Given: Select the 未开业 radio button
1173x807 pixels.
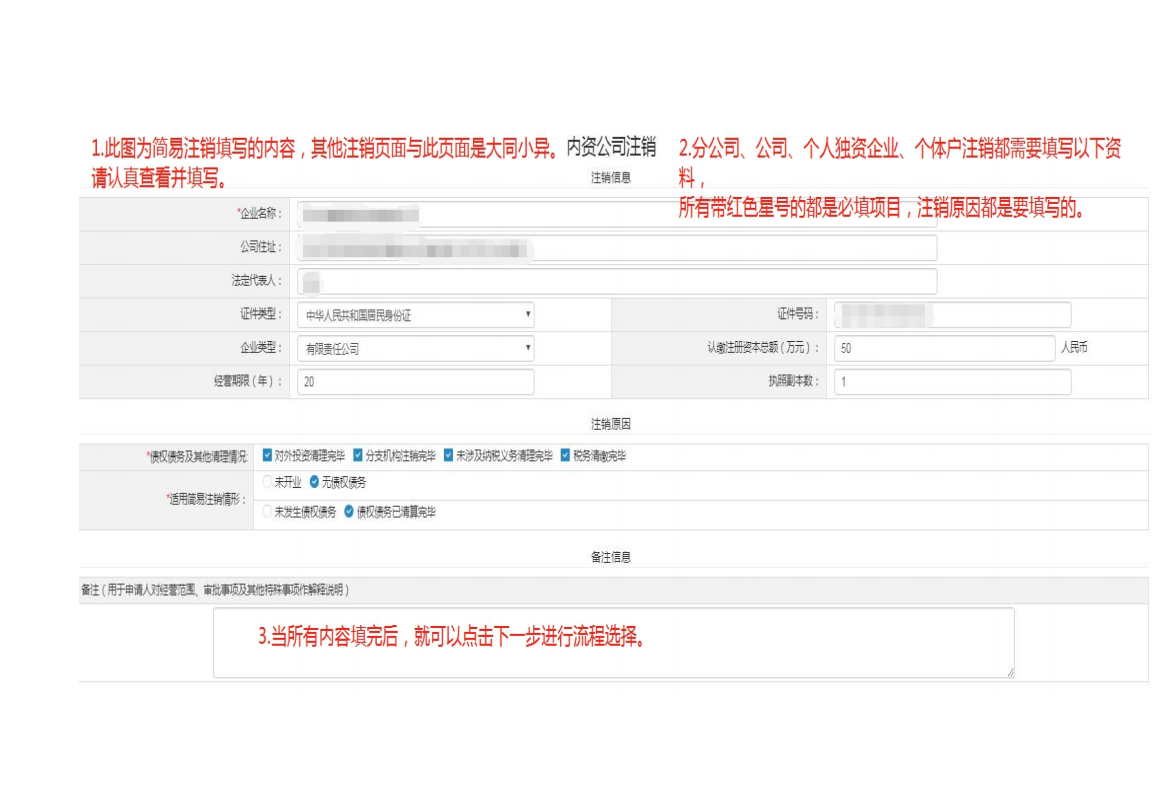Looking at the screenshot, I should pos(267,482).
